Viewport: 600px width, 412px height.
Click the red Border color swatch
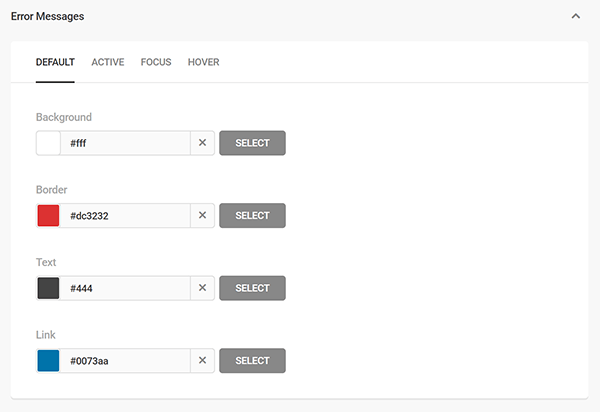pyautogui.click(x=48, y=215)
